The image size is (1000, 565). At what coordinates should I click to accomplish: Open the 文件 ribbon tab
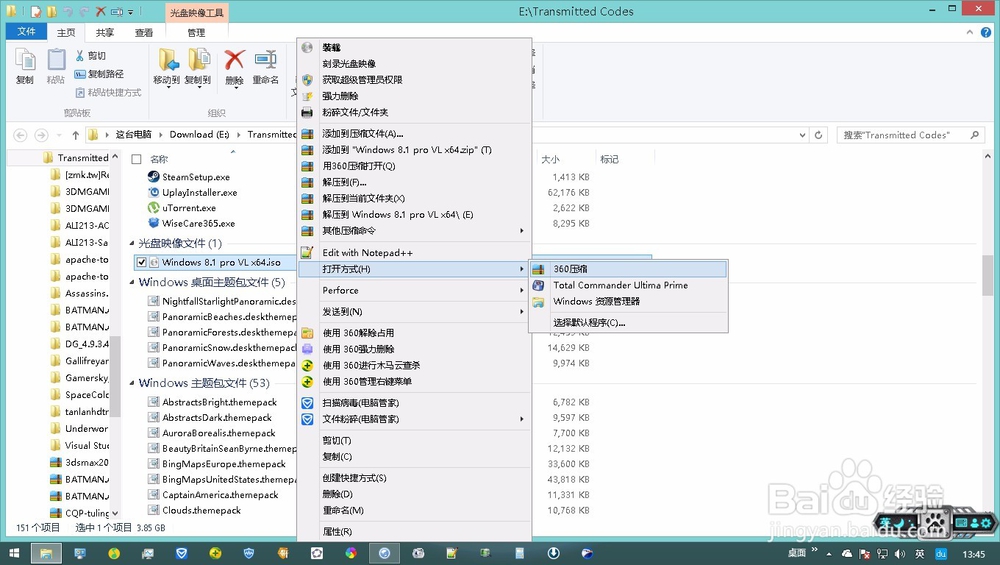tap(26, 31)
